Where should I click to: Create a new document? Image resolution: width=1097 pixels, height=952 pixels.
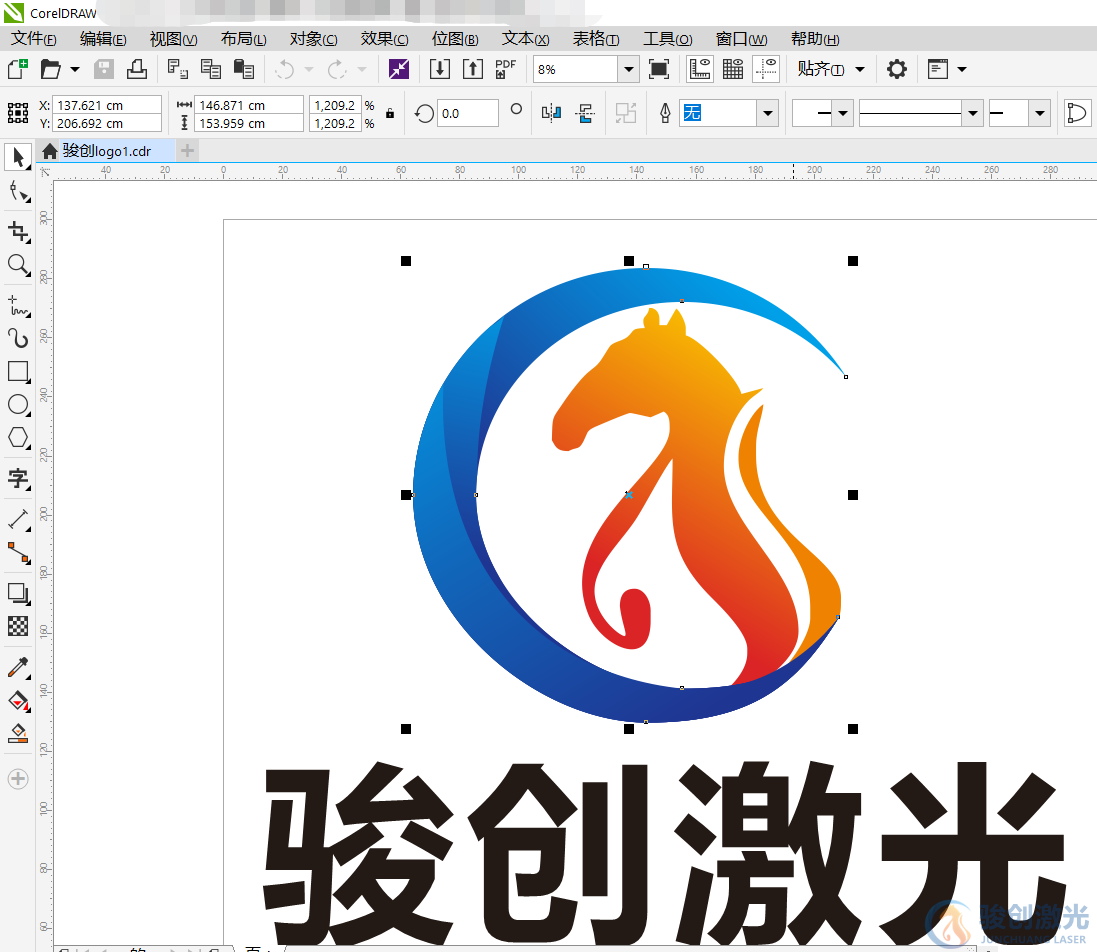click(17, 69)
